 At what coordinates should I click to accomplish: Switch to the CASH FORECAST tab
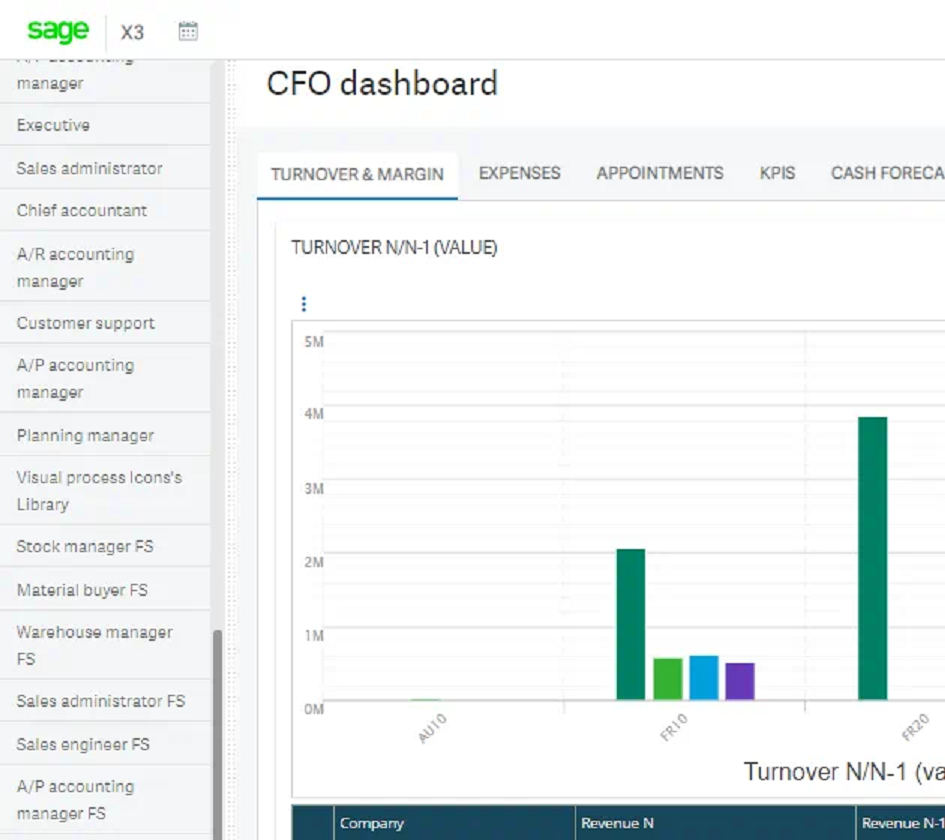tap(886, 172)
